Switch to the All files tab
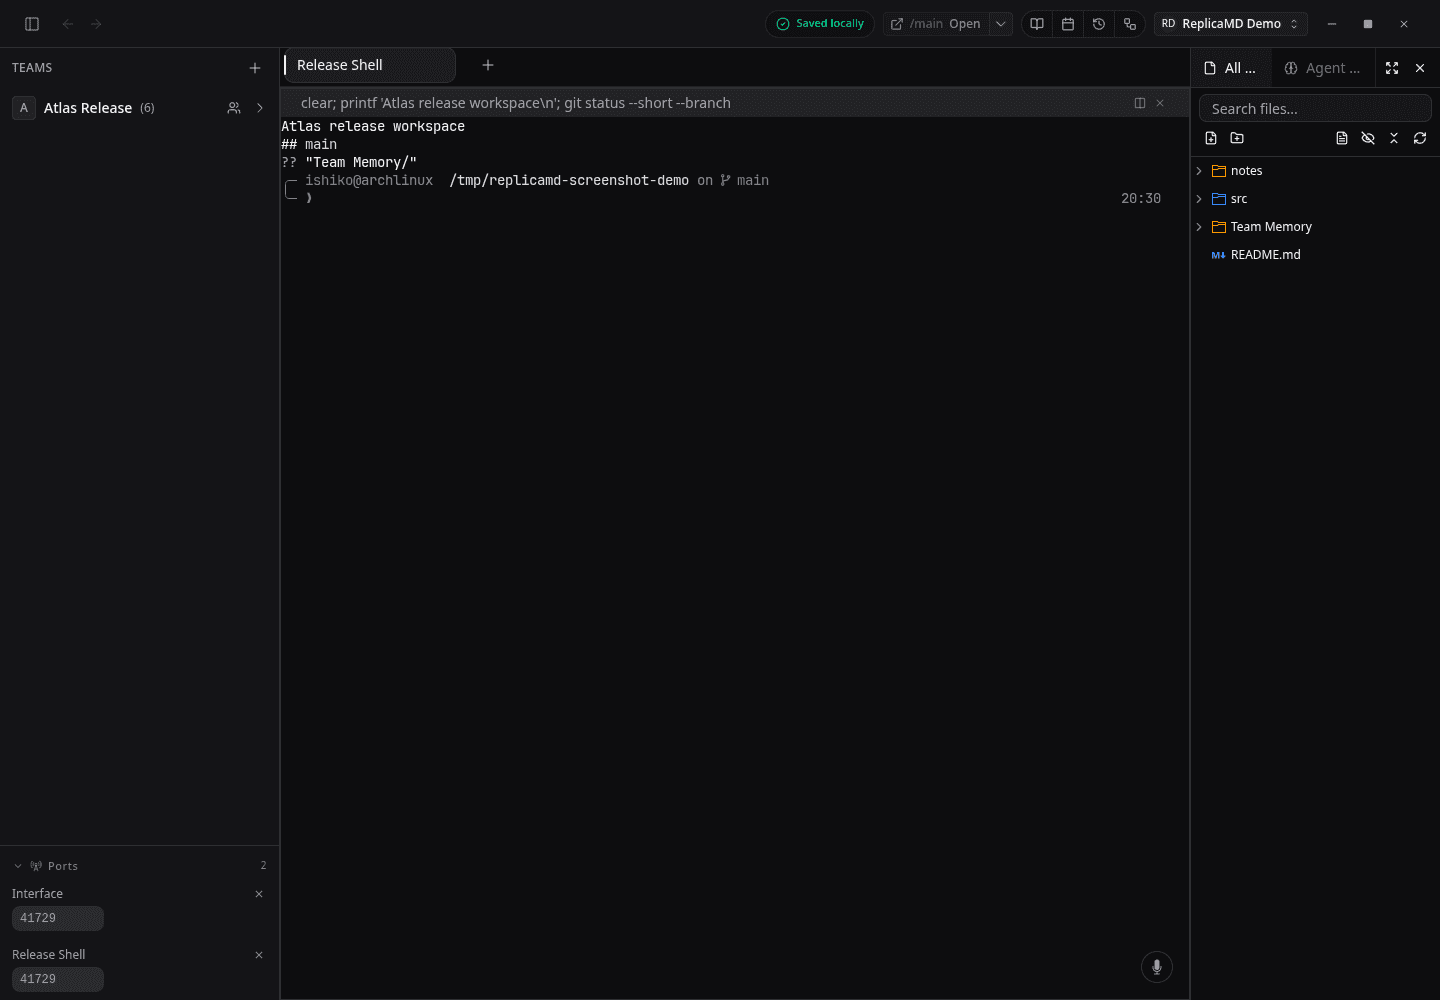The image size is (1440, 1000). [x=1231, y=68]
